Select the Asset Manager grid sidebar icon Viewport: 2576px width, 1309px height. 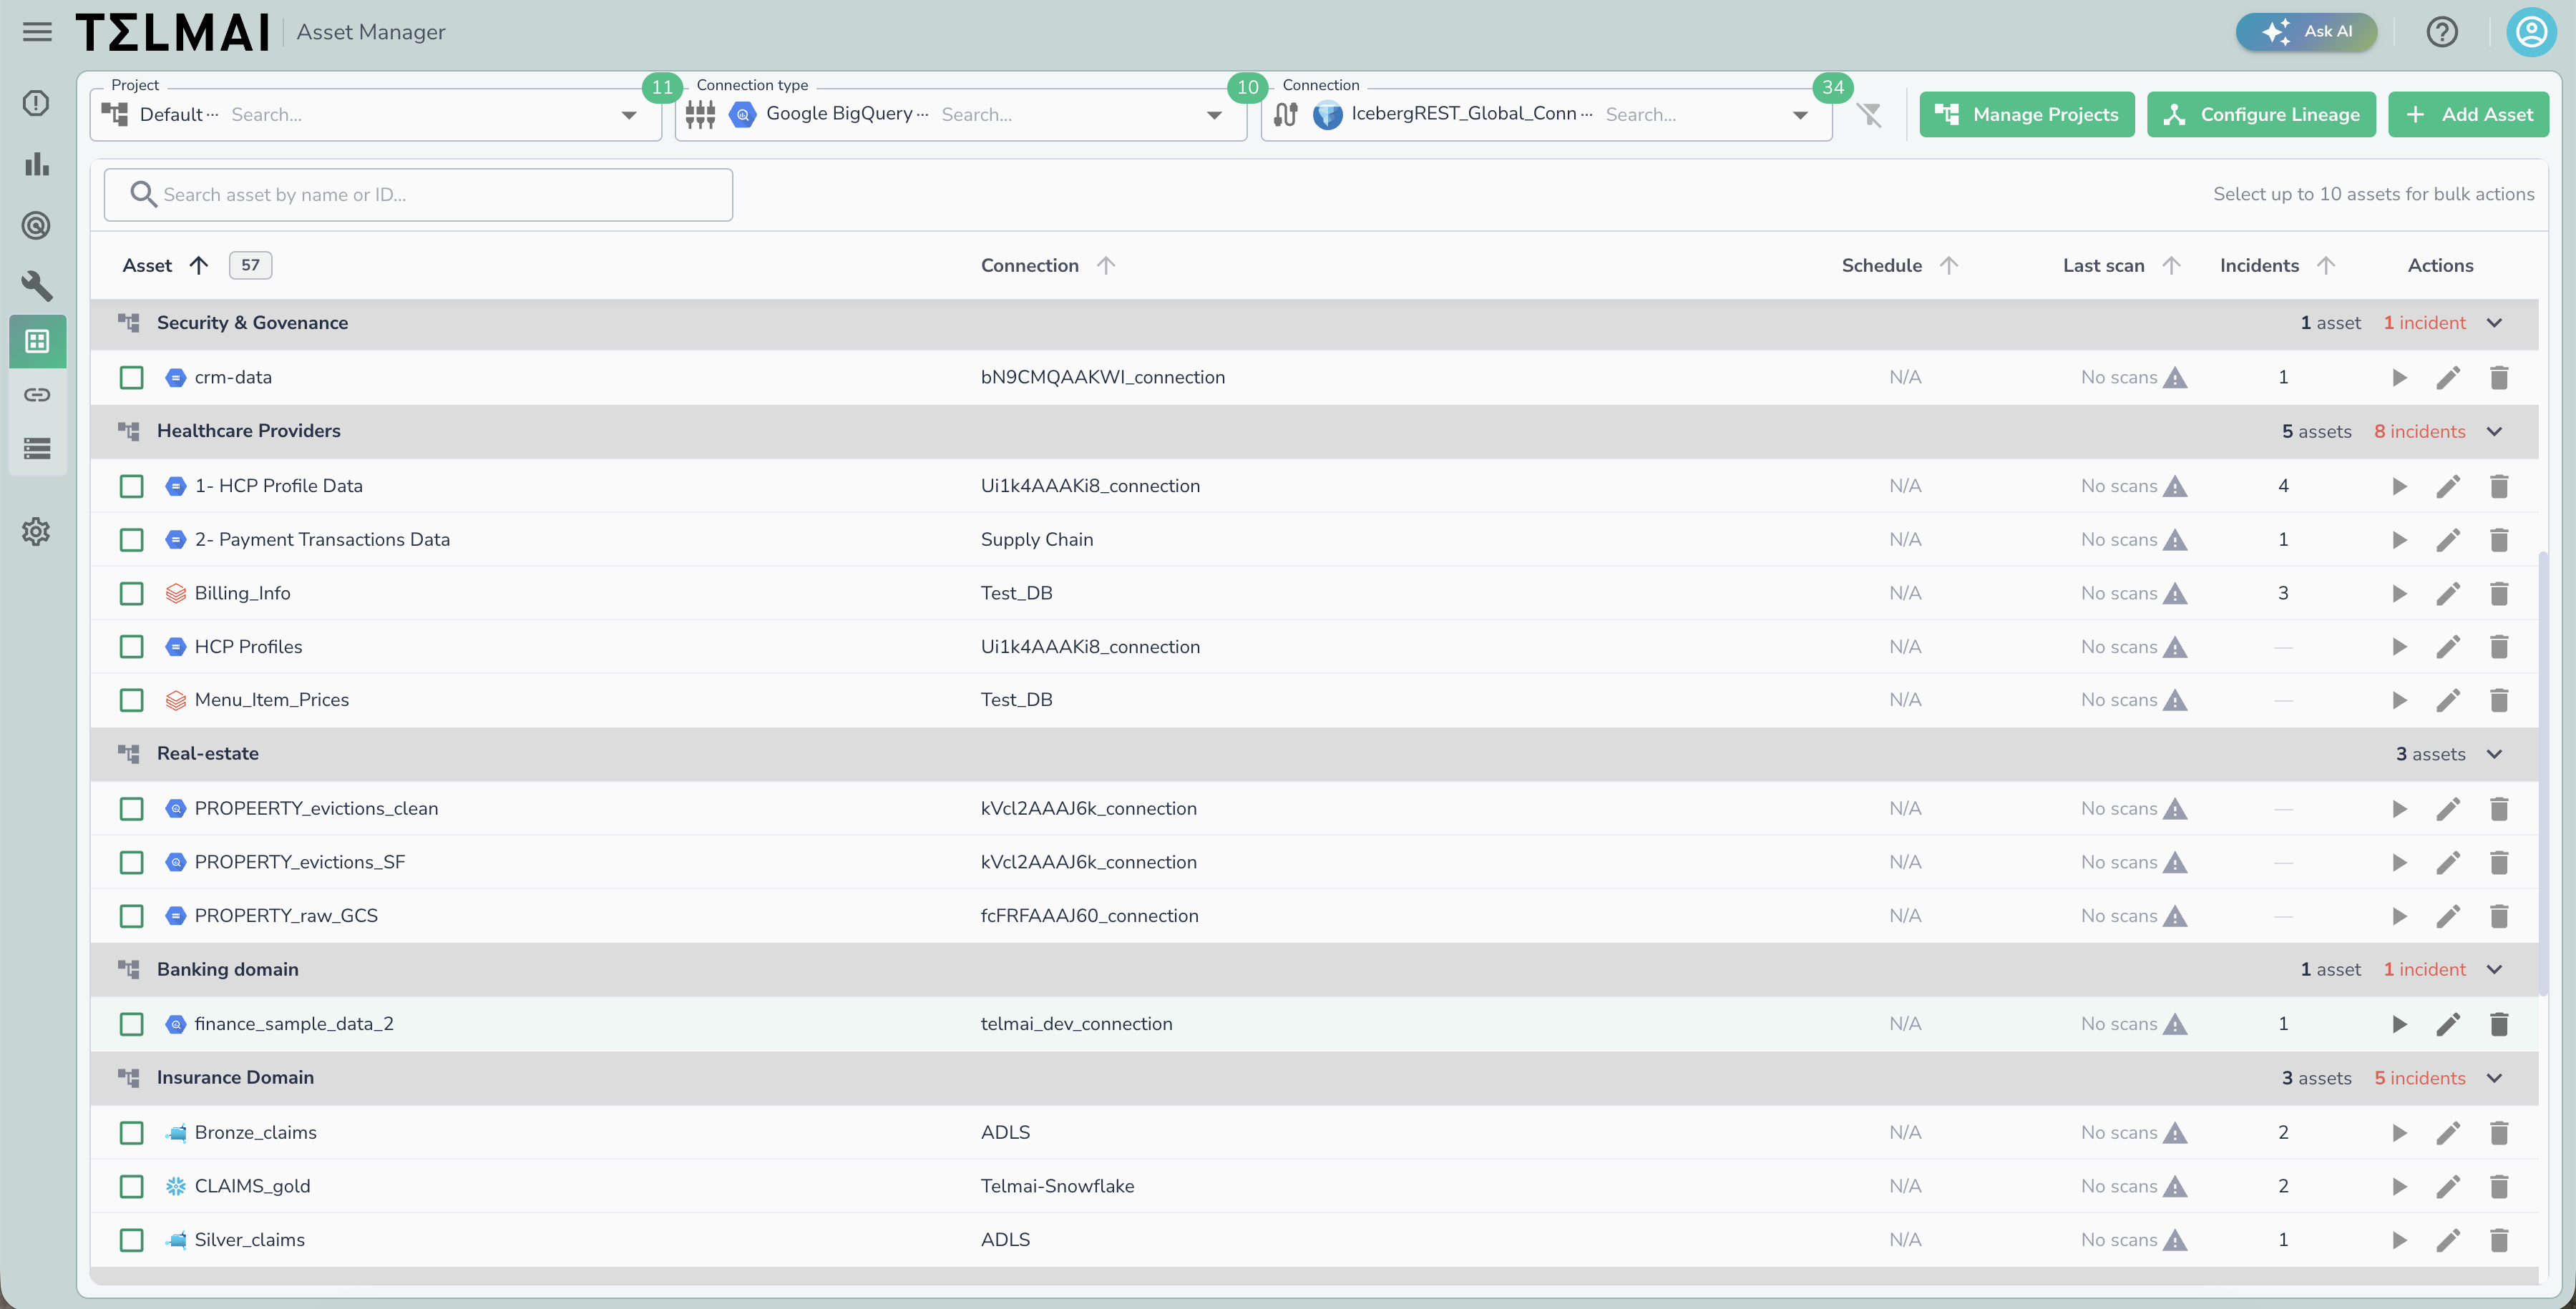point(37,342)
